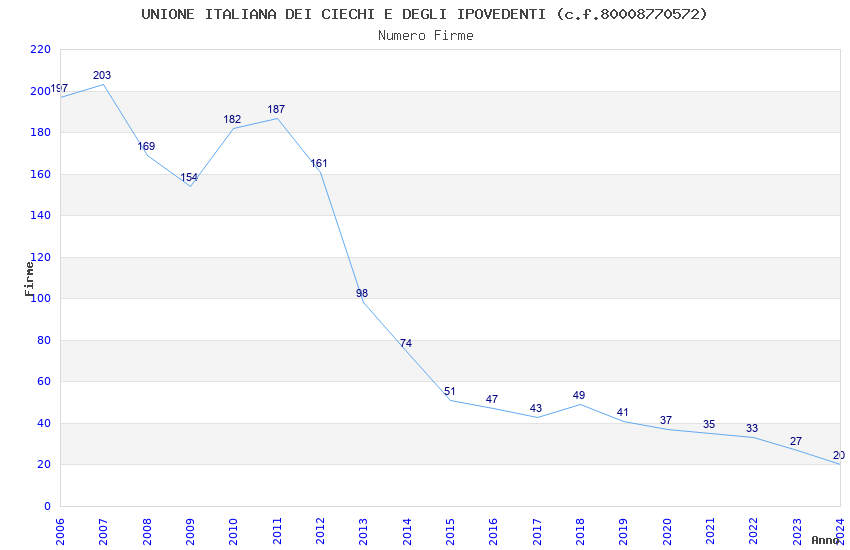Click the x-axis year label 2018
Image resolution: width=850 pixels, height=550 pixels.
tap(580, 532)
